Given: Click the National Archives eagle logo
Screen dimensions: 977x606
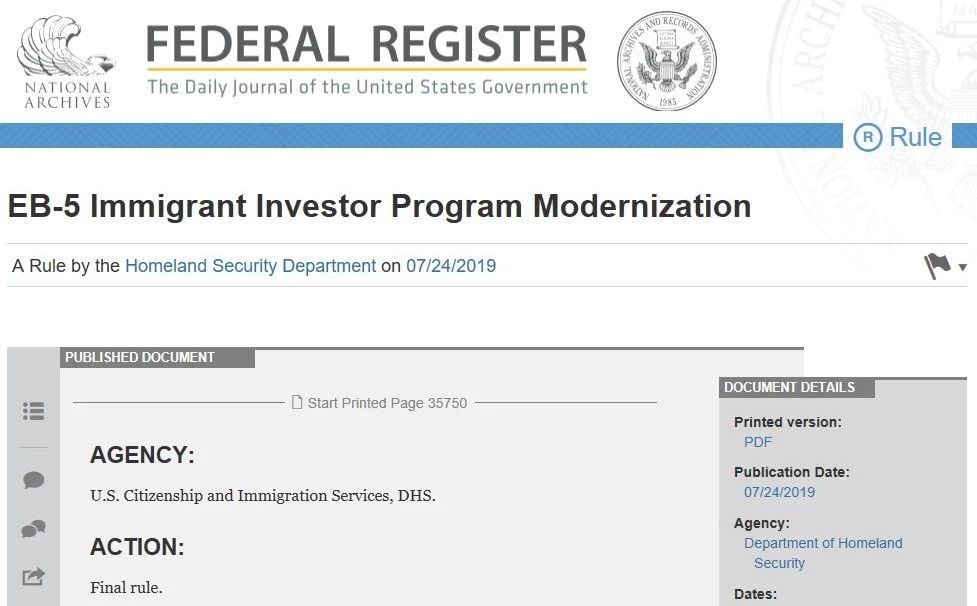Looking at the screenshot, I should pos(67,62).
